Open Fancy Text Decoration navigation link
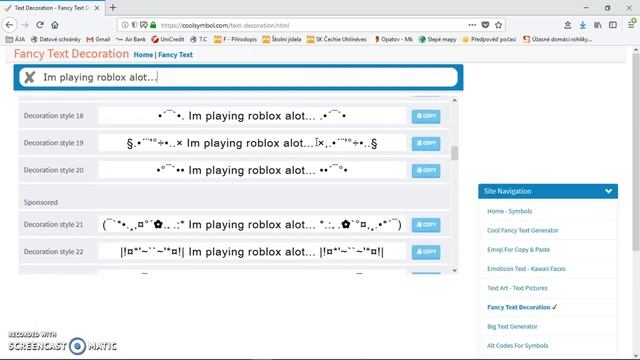This screenshot has width=640, height=360. point(522,307)
